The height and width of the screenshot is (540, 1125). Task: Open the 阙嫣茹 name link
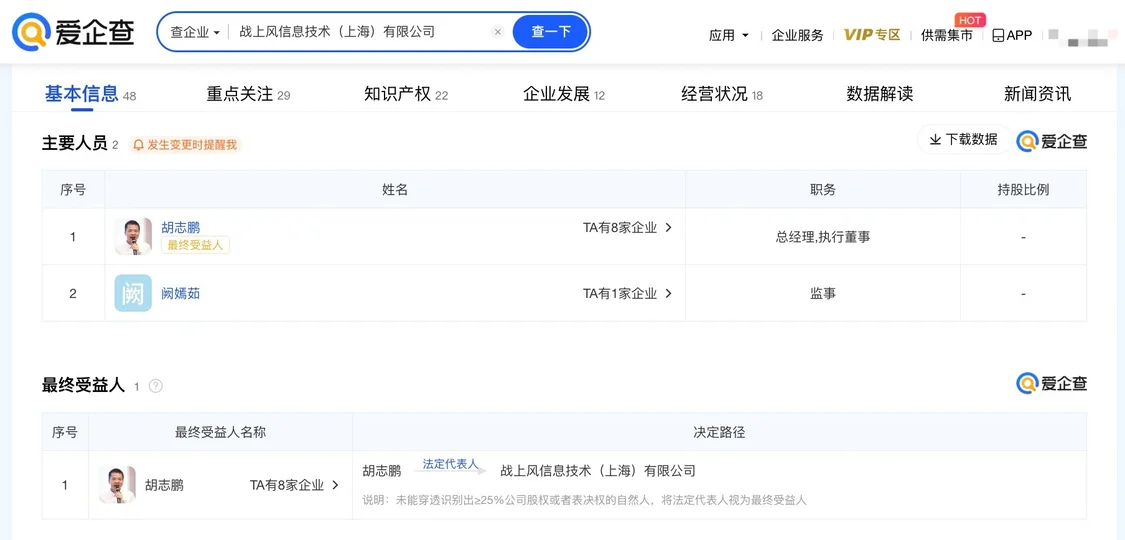[180, 293]
